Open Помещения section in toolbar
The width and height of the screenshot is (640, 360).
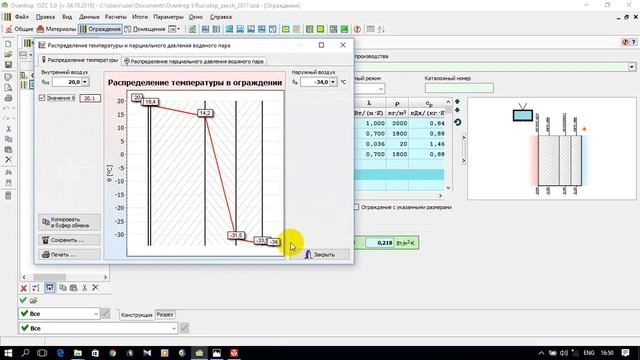pos(144,29)
